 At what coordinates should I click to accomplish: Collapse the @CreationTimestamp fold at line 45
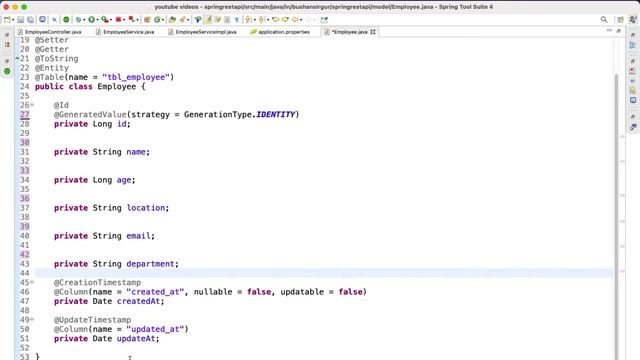tap(32, 282)
